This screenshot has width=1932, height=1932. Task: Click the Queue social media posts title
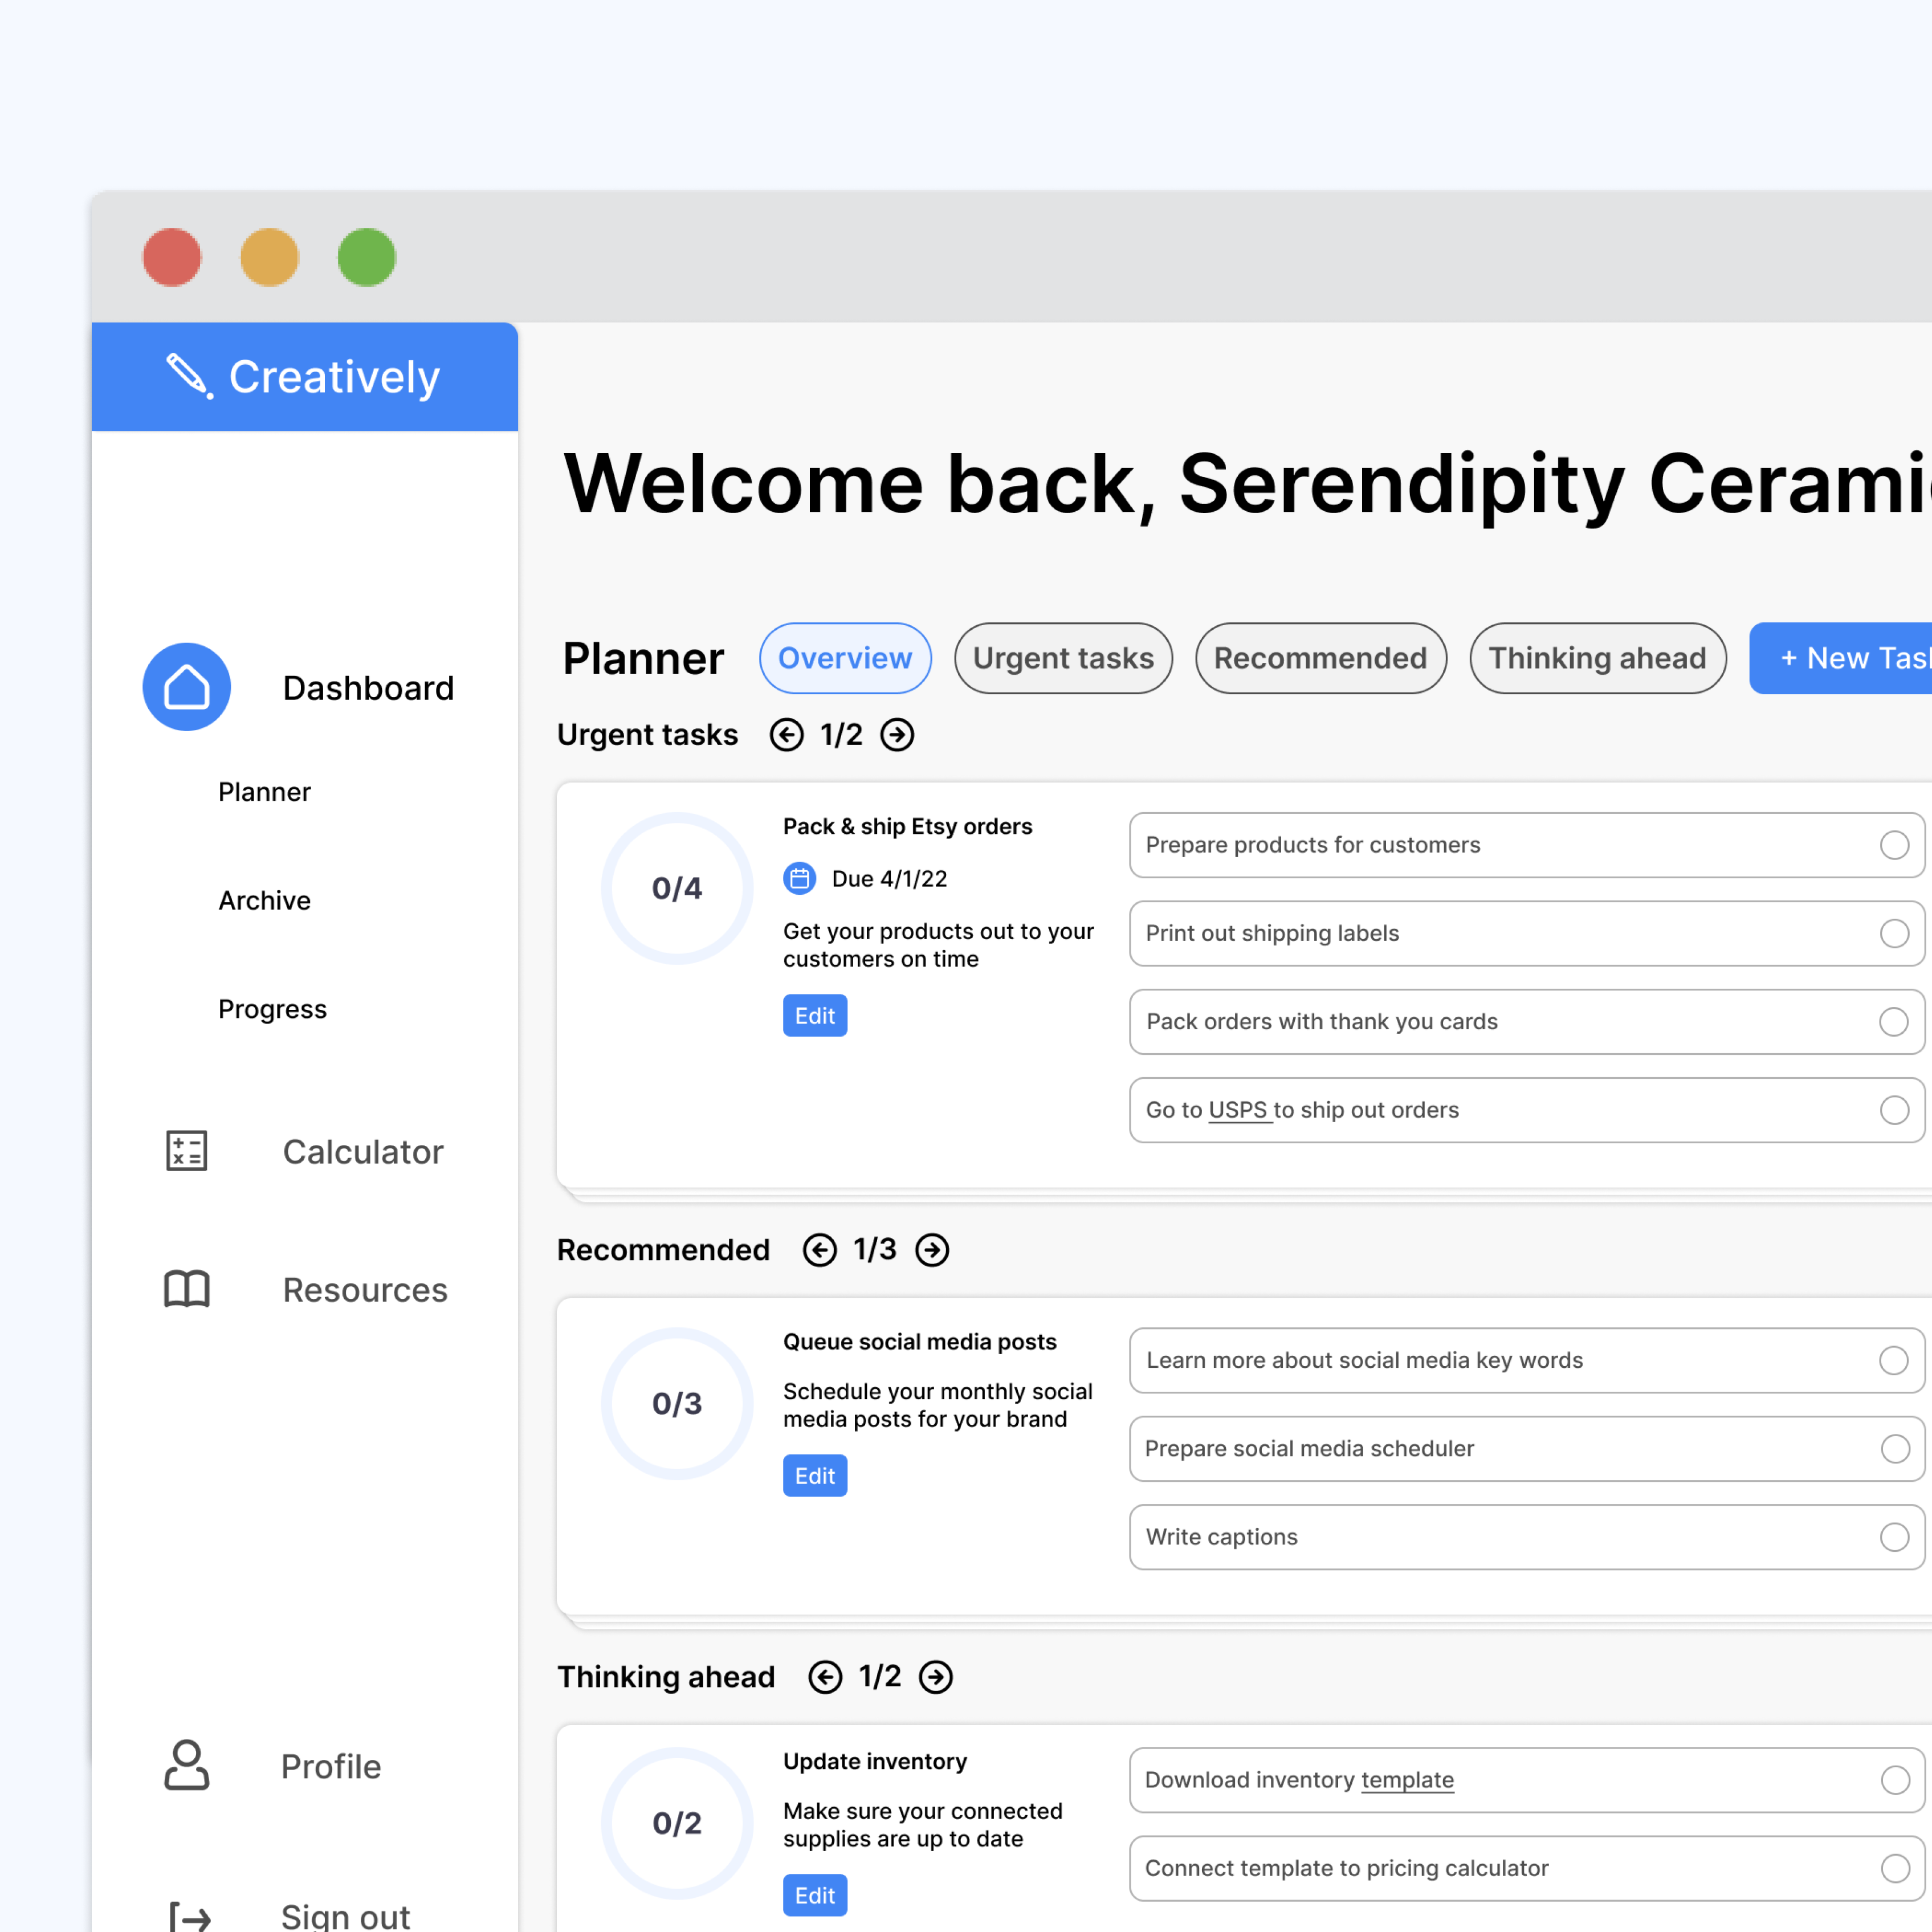(x=920, y=1342)
